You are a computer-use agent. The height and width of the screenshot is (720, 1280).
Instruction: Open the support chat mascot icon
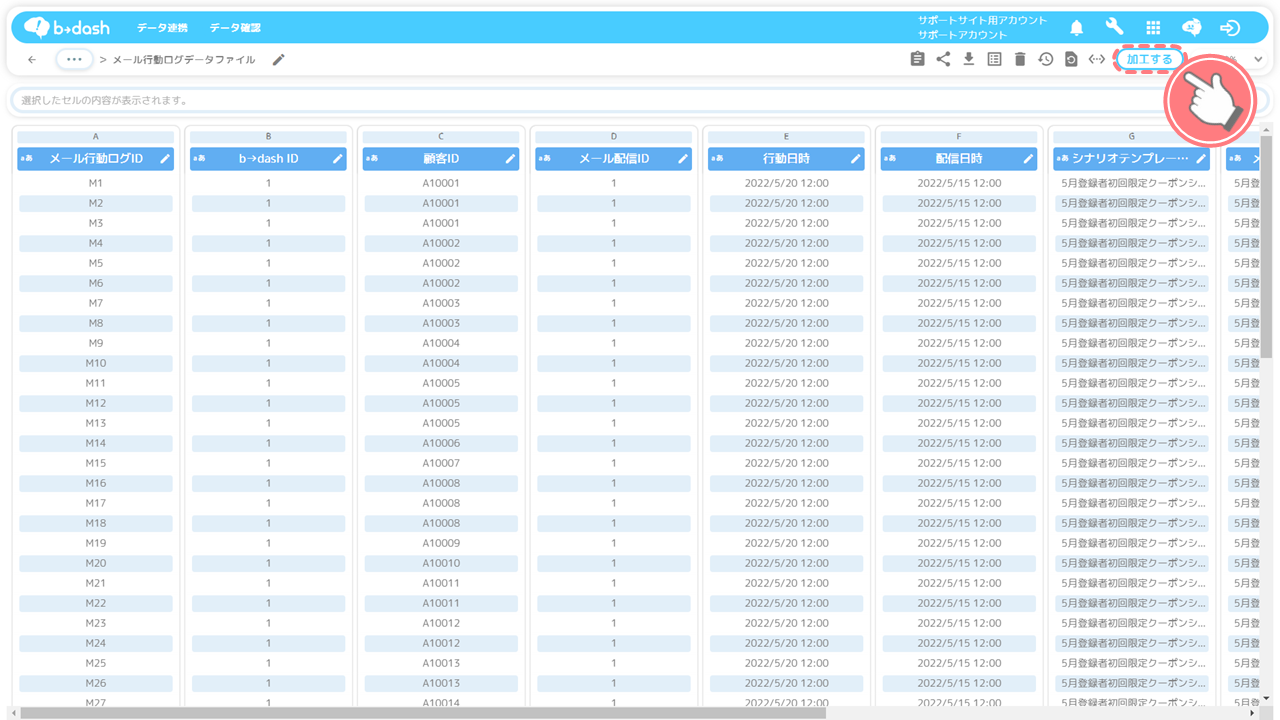1191,28
